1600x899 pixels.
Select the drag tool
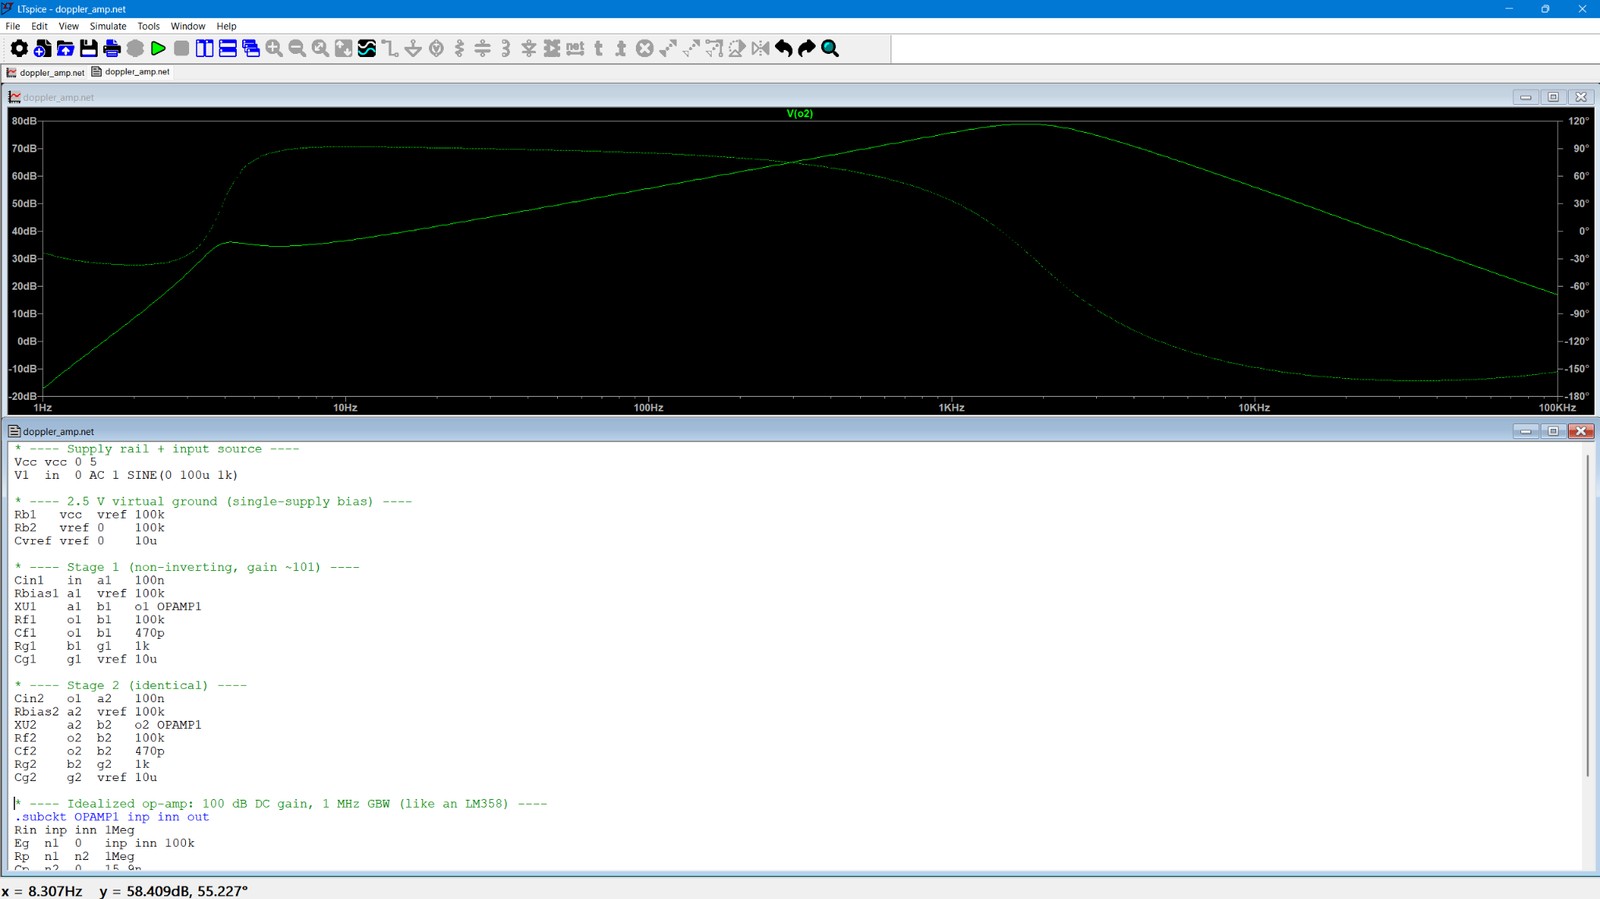tap(714, 48)
